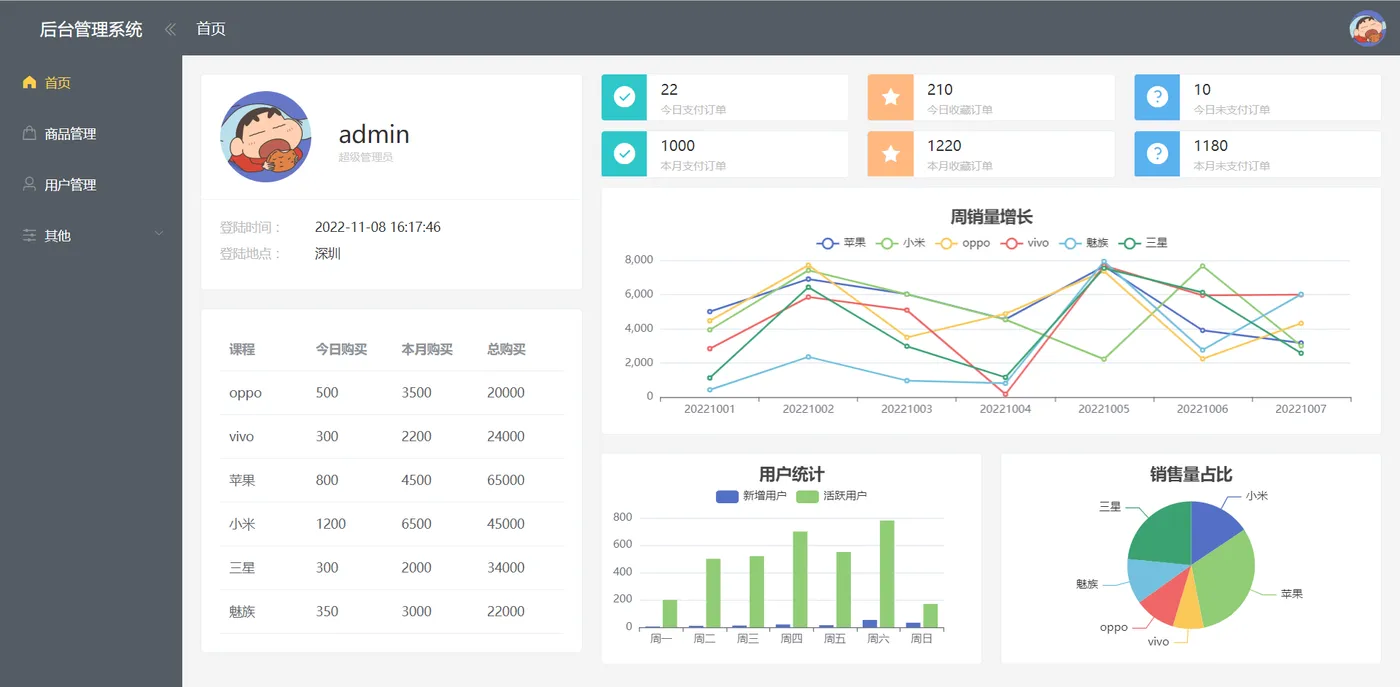
Task: Click the shopping bag icon beside 商品管理
Action: tap(29, 133)
